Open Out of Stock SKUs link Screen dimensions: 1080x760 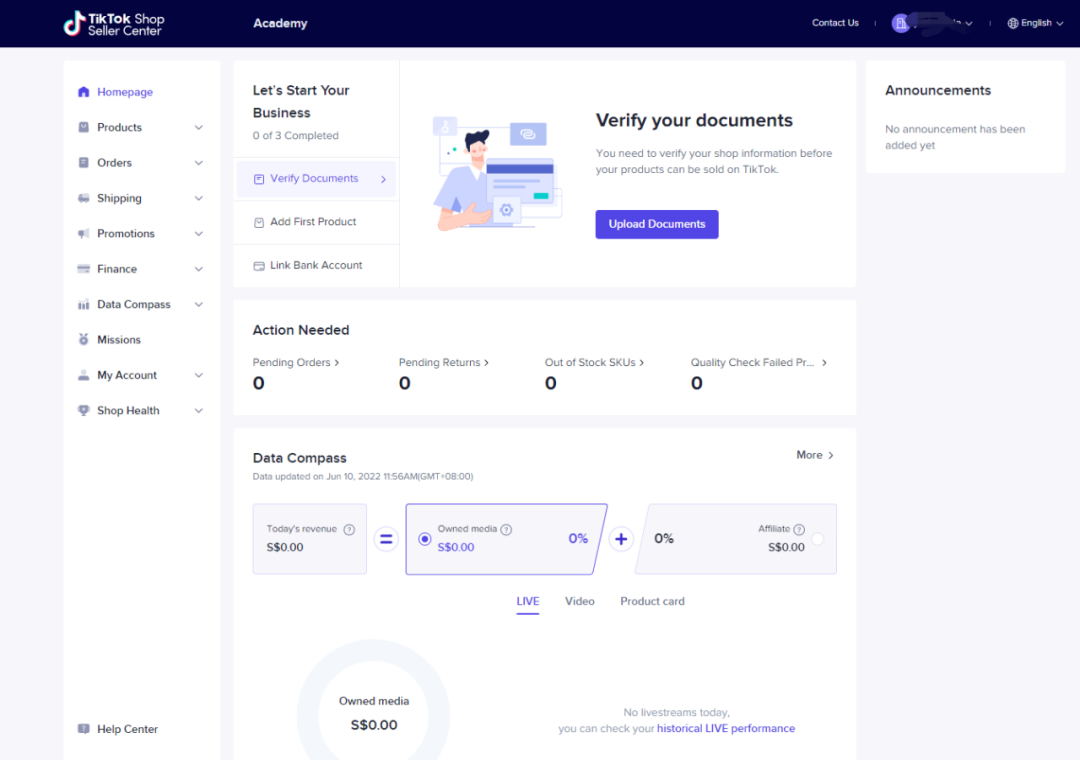pos(595,362)
